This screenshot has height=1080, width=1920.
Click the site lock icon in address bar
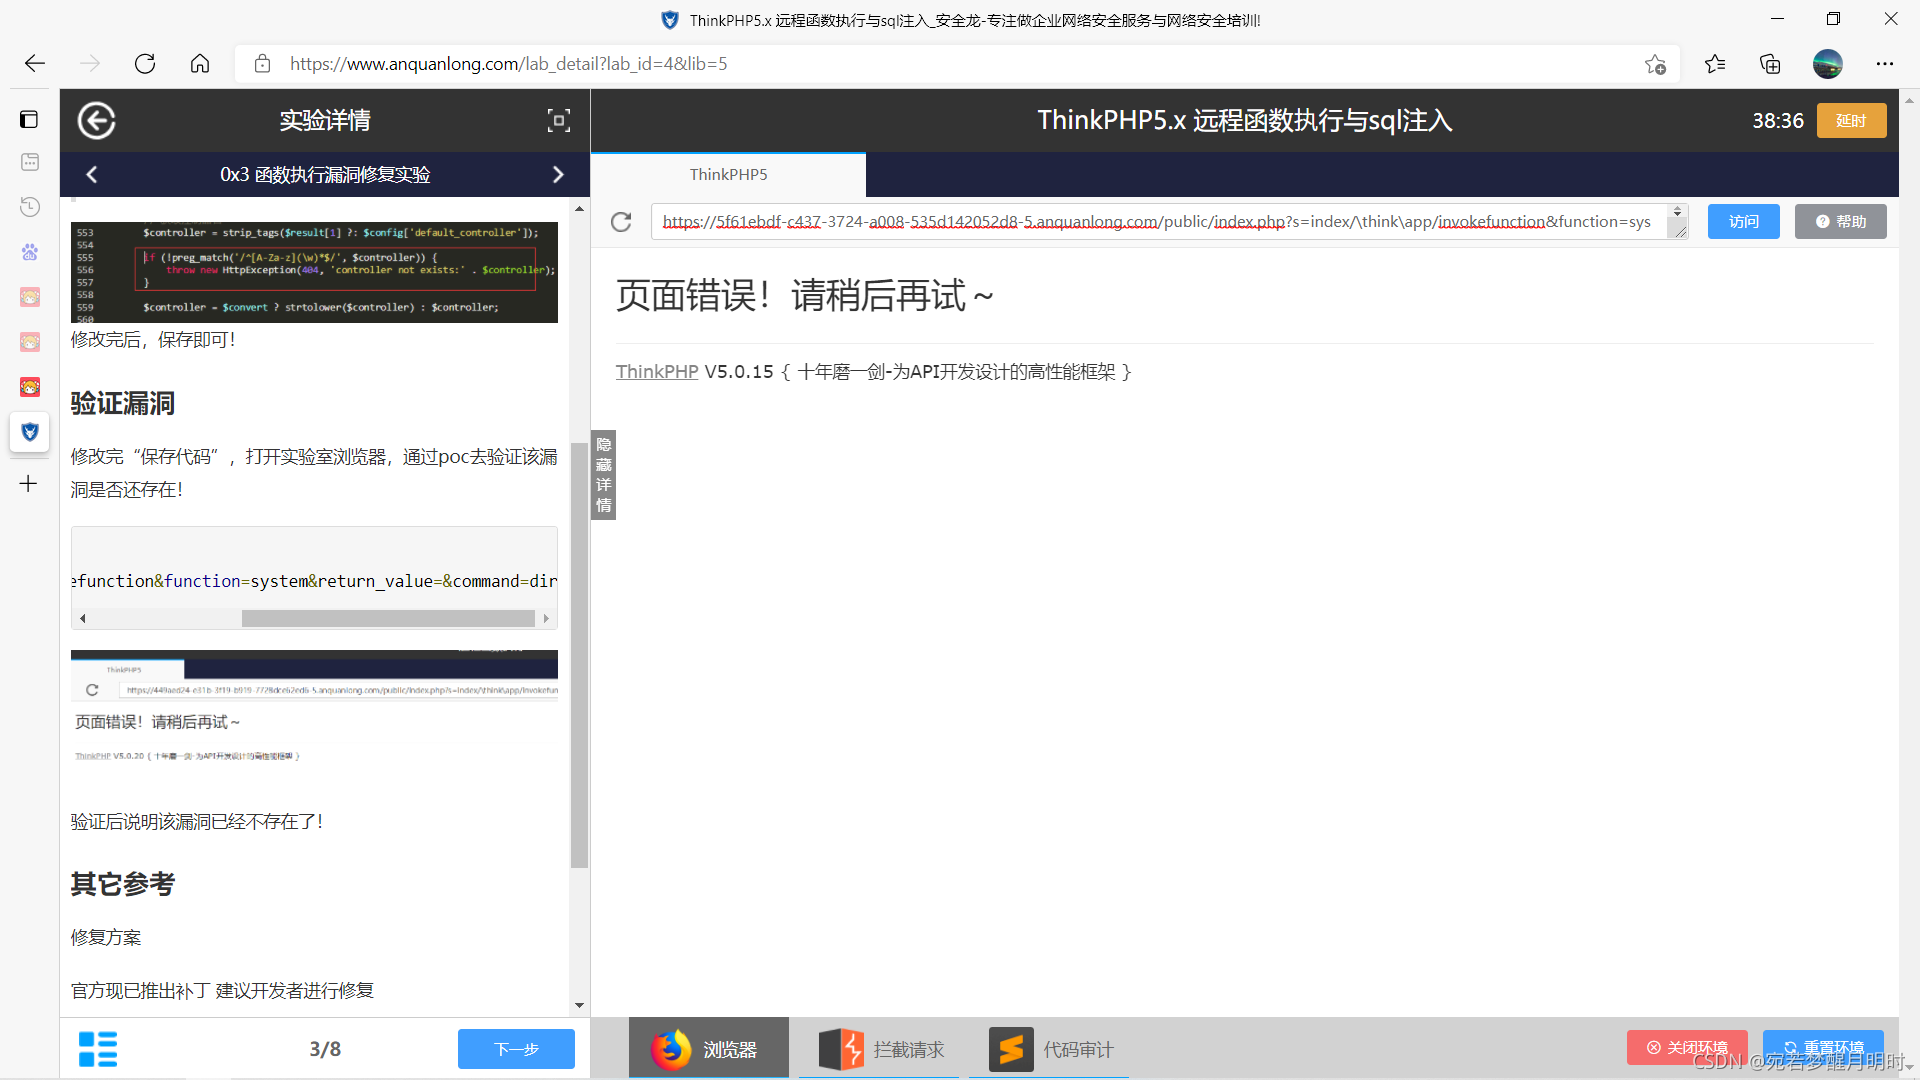(x=262, y=64)
